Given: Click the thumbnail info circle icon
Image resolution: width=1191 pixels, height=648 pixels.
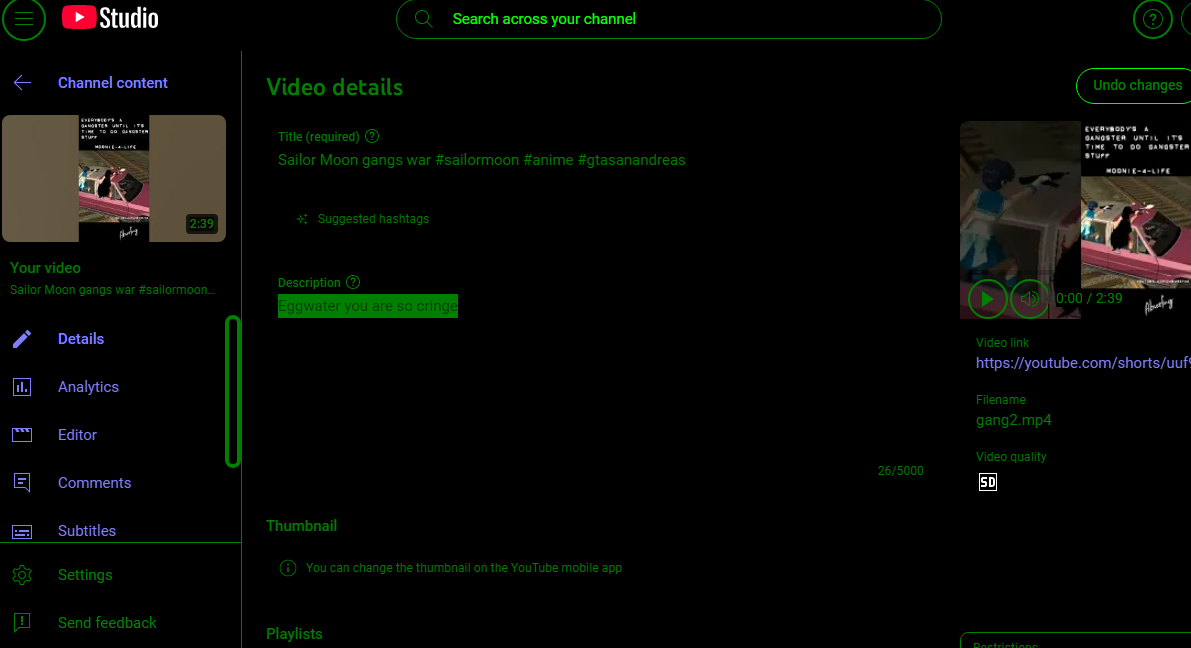Looking at the screenshot, I should tap(288, 567).
